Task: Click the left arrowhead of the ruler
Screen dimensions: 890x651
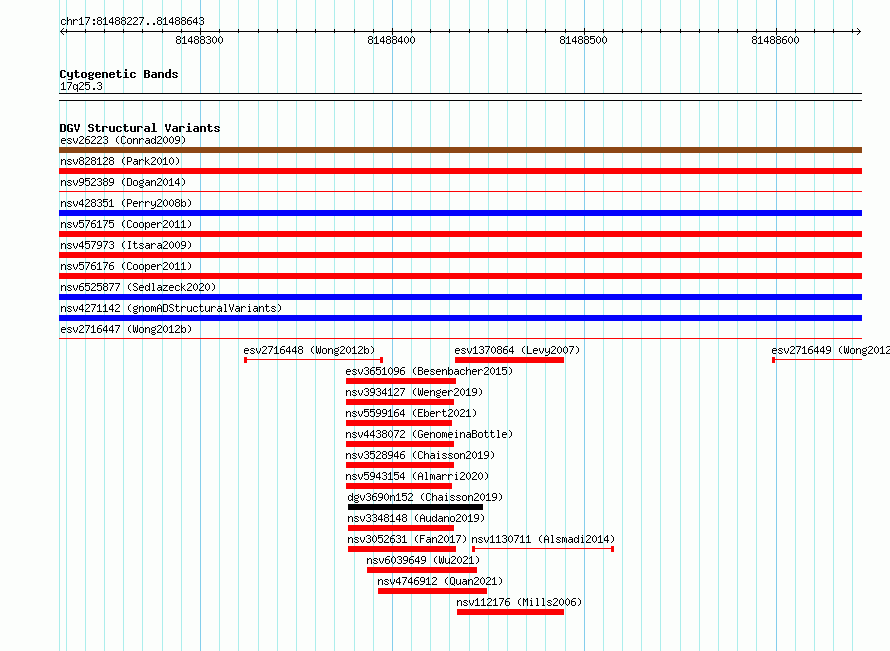Action: (62, 31)
